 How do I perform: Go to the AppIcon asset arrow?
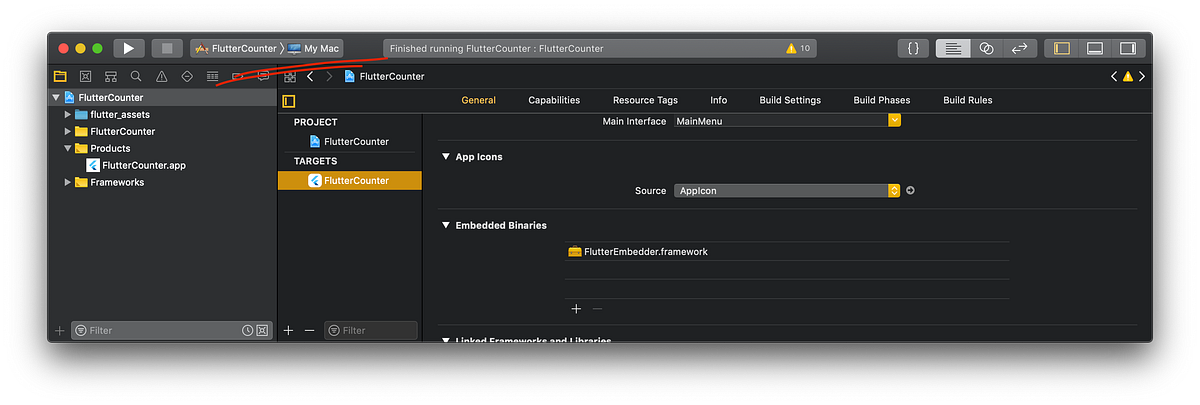910,190
